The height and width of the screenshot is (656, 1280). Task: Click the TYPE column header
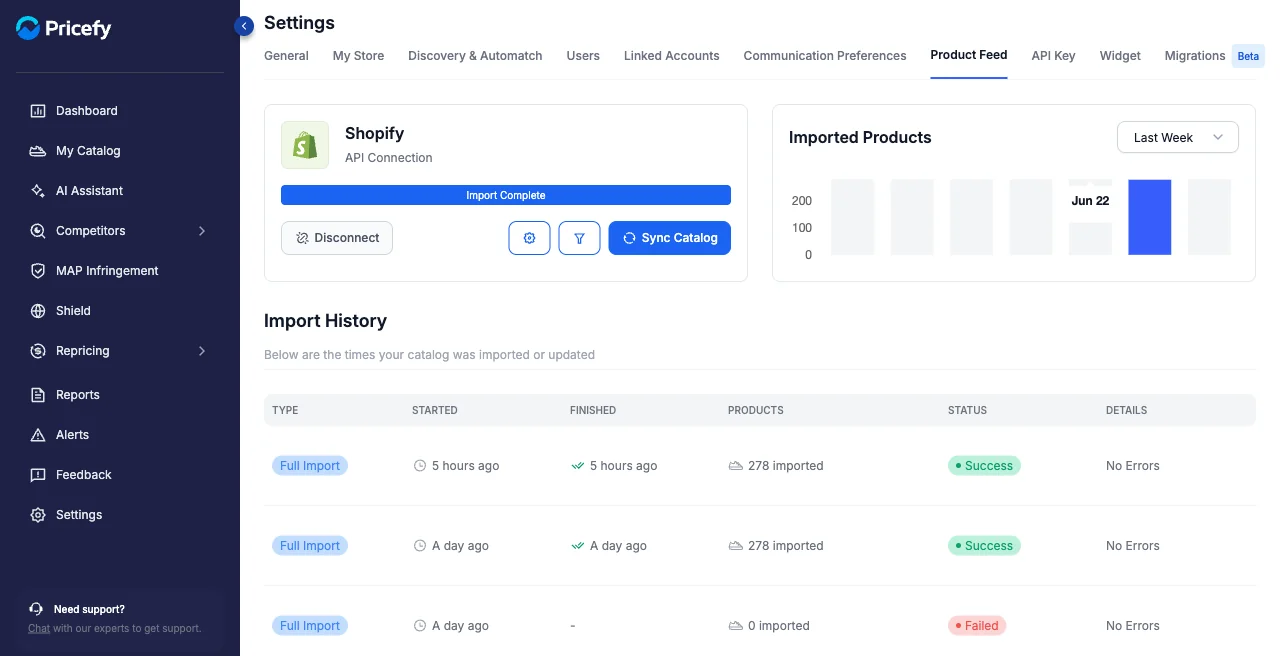[285, 410]
